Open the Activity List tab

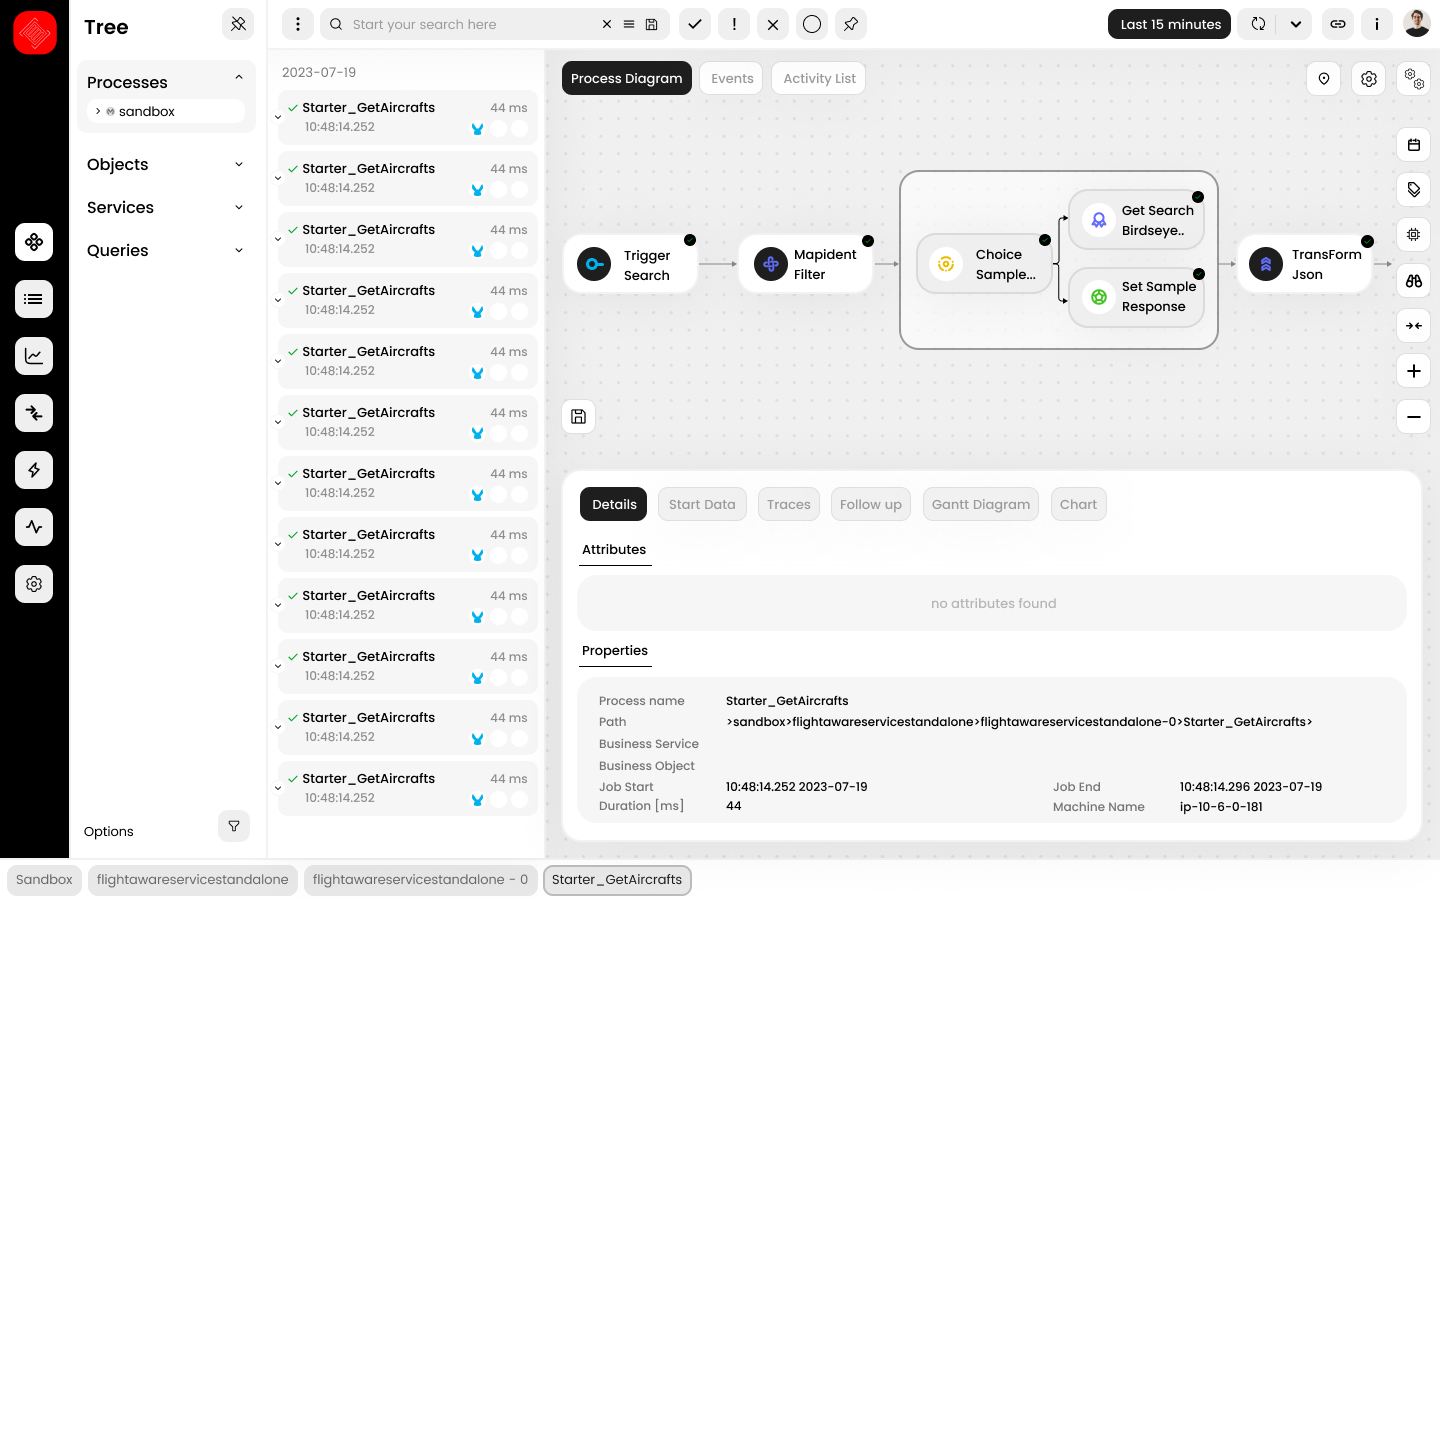819,79
